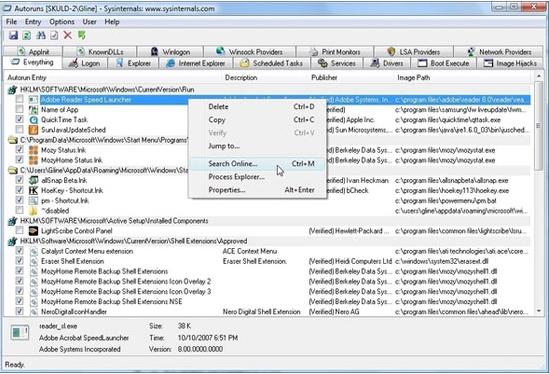
Task: Uncheck the Mozy Status.lnk checkbox
Action: point(20,150)
